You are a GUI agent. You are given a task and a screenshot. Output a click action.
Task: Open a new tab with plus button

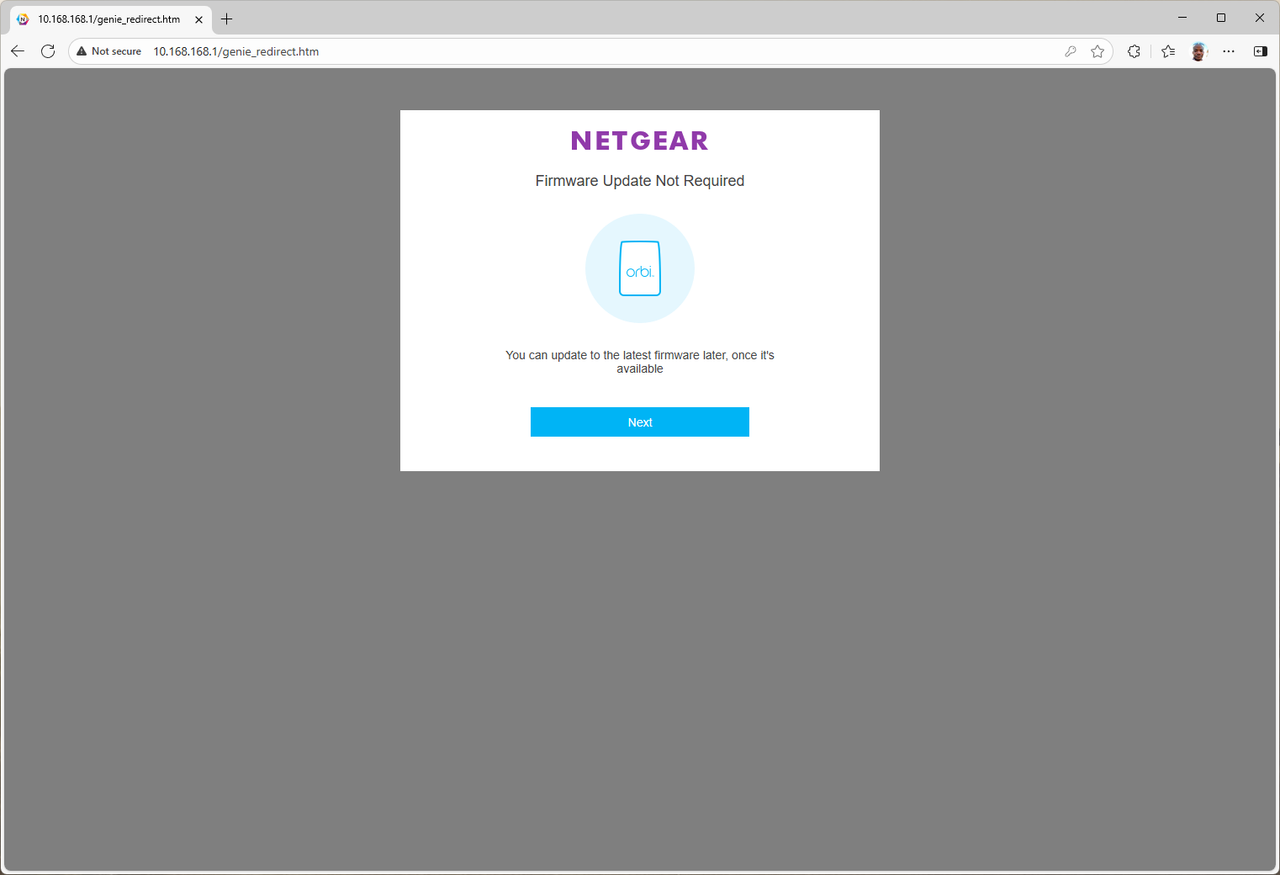[x=227, y=19]
